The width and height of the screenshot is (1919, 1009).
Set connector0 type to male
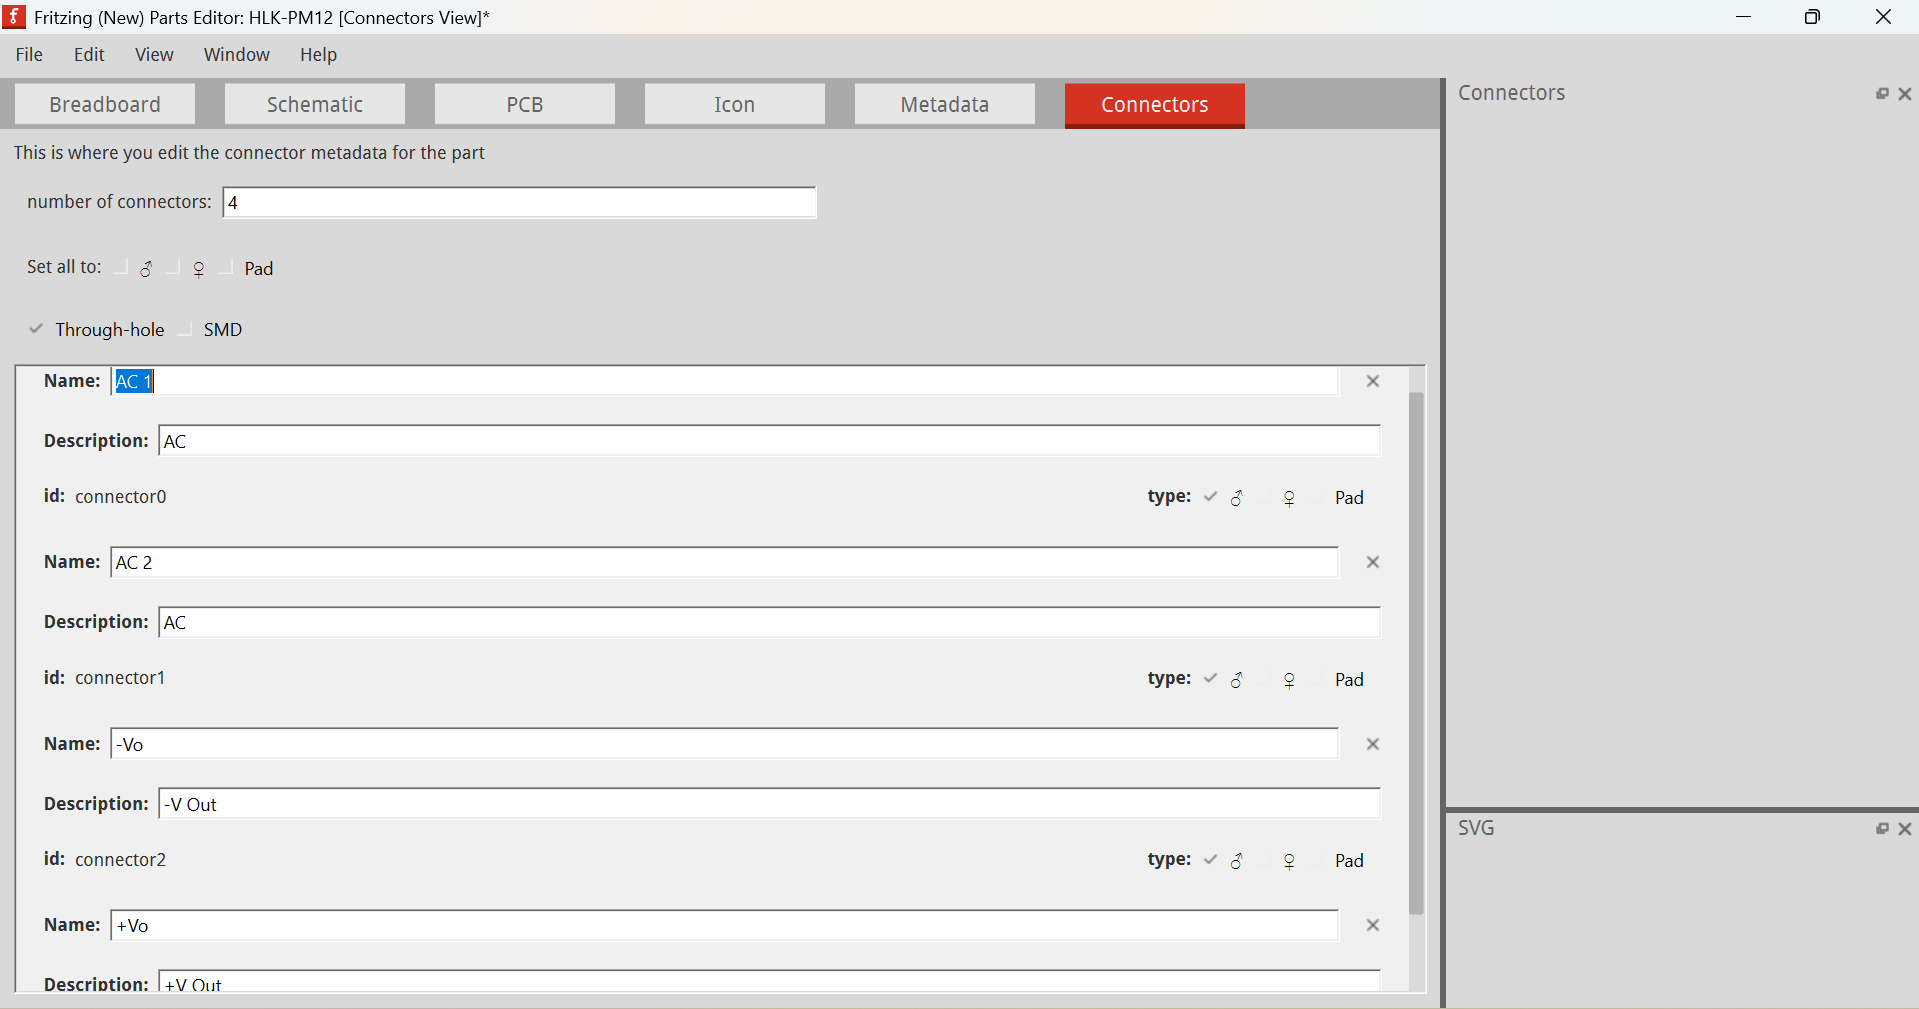tap(1225, 497)
